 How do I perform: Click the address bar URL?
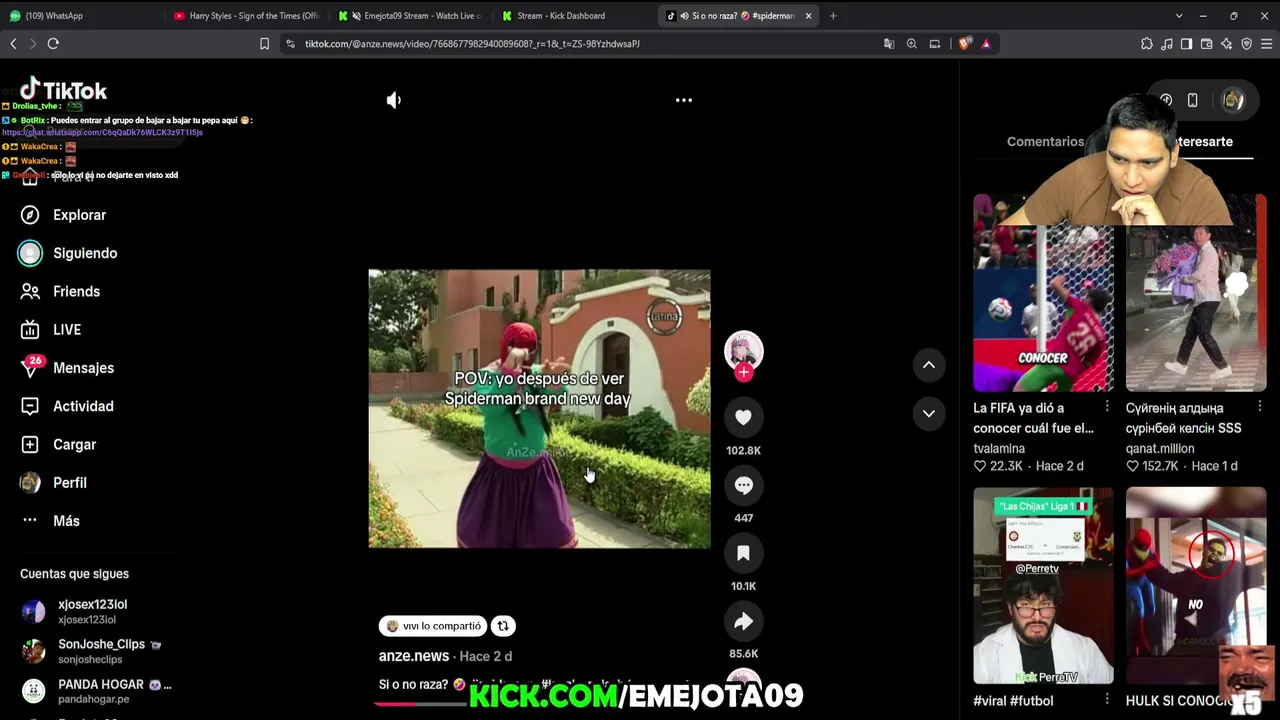click(472, 44)
